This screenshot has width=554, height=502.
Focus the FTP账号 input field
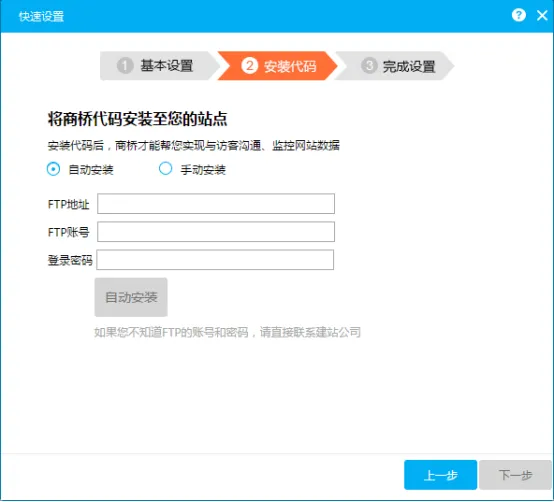click(x=216, y=232)
